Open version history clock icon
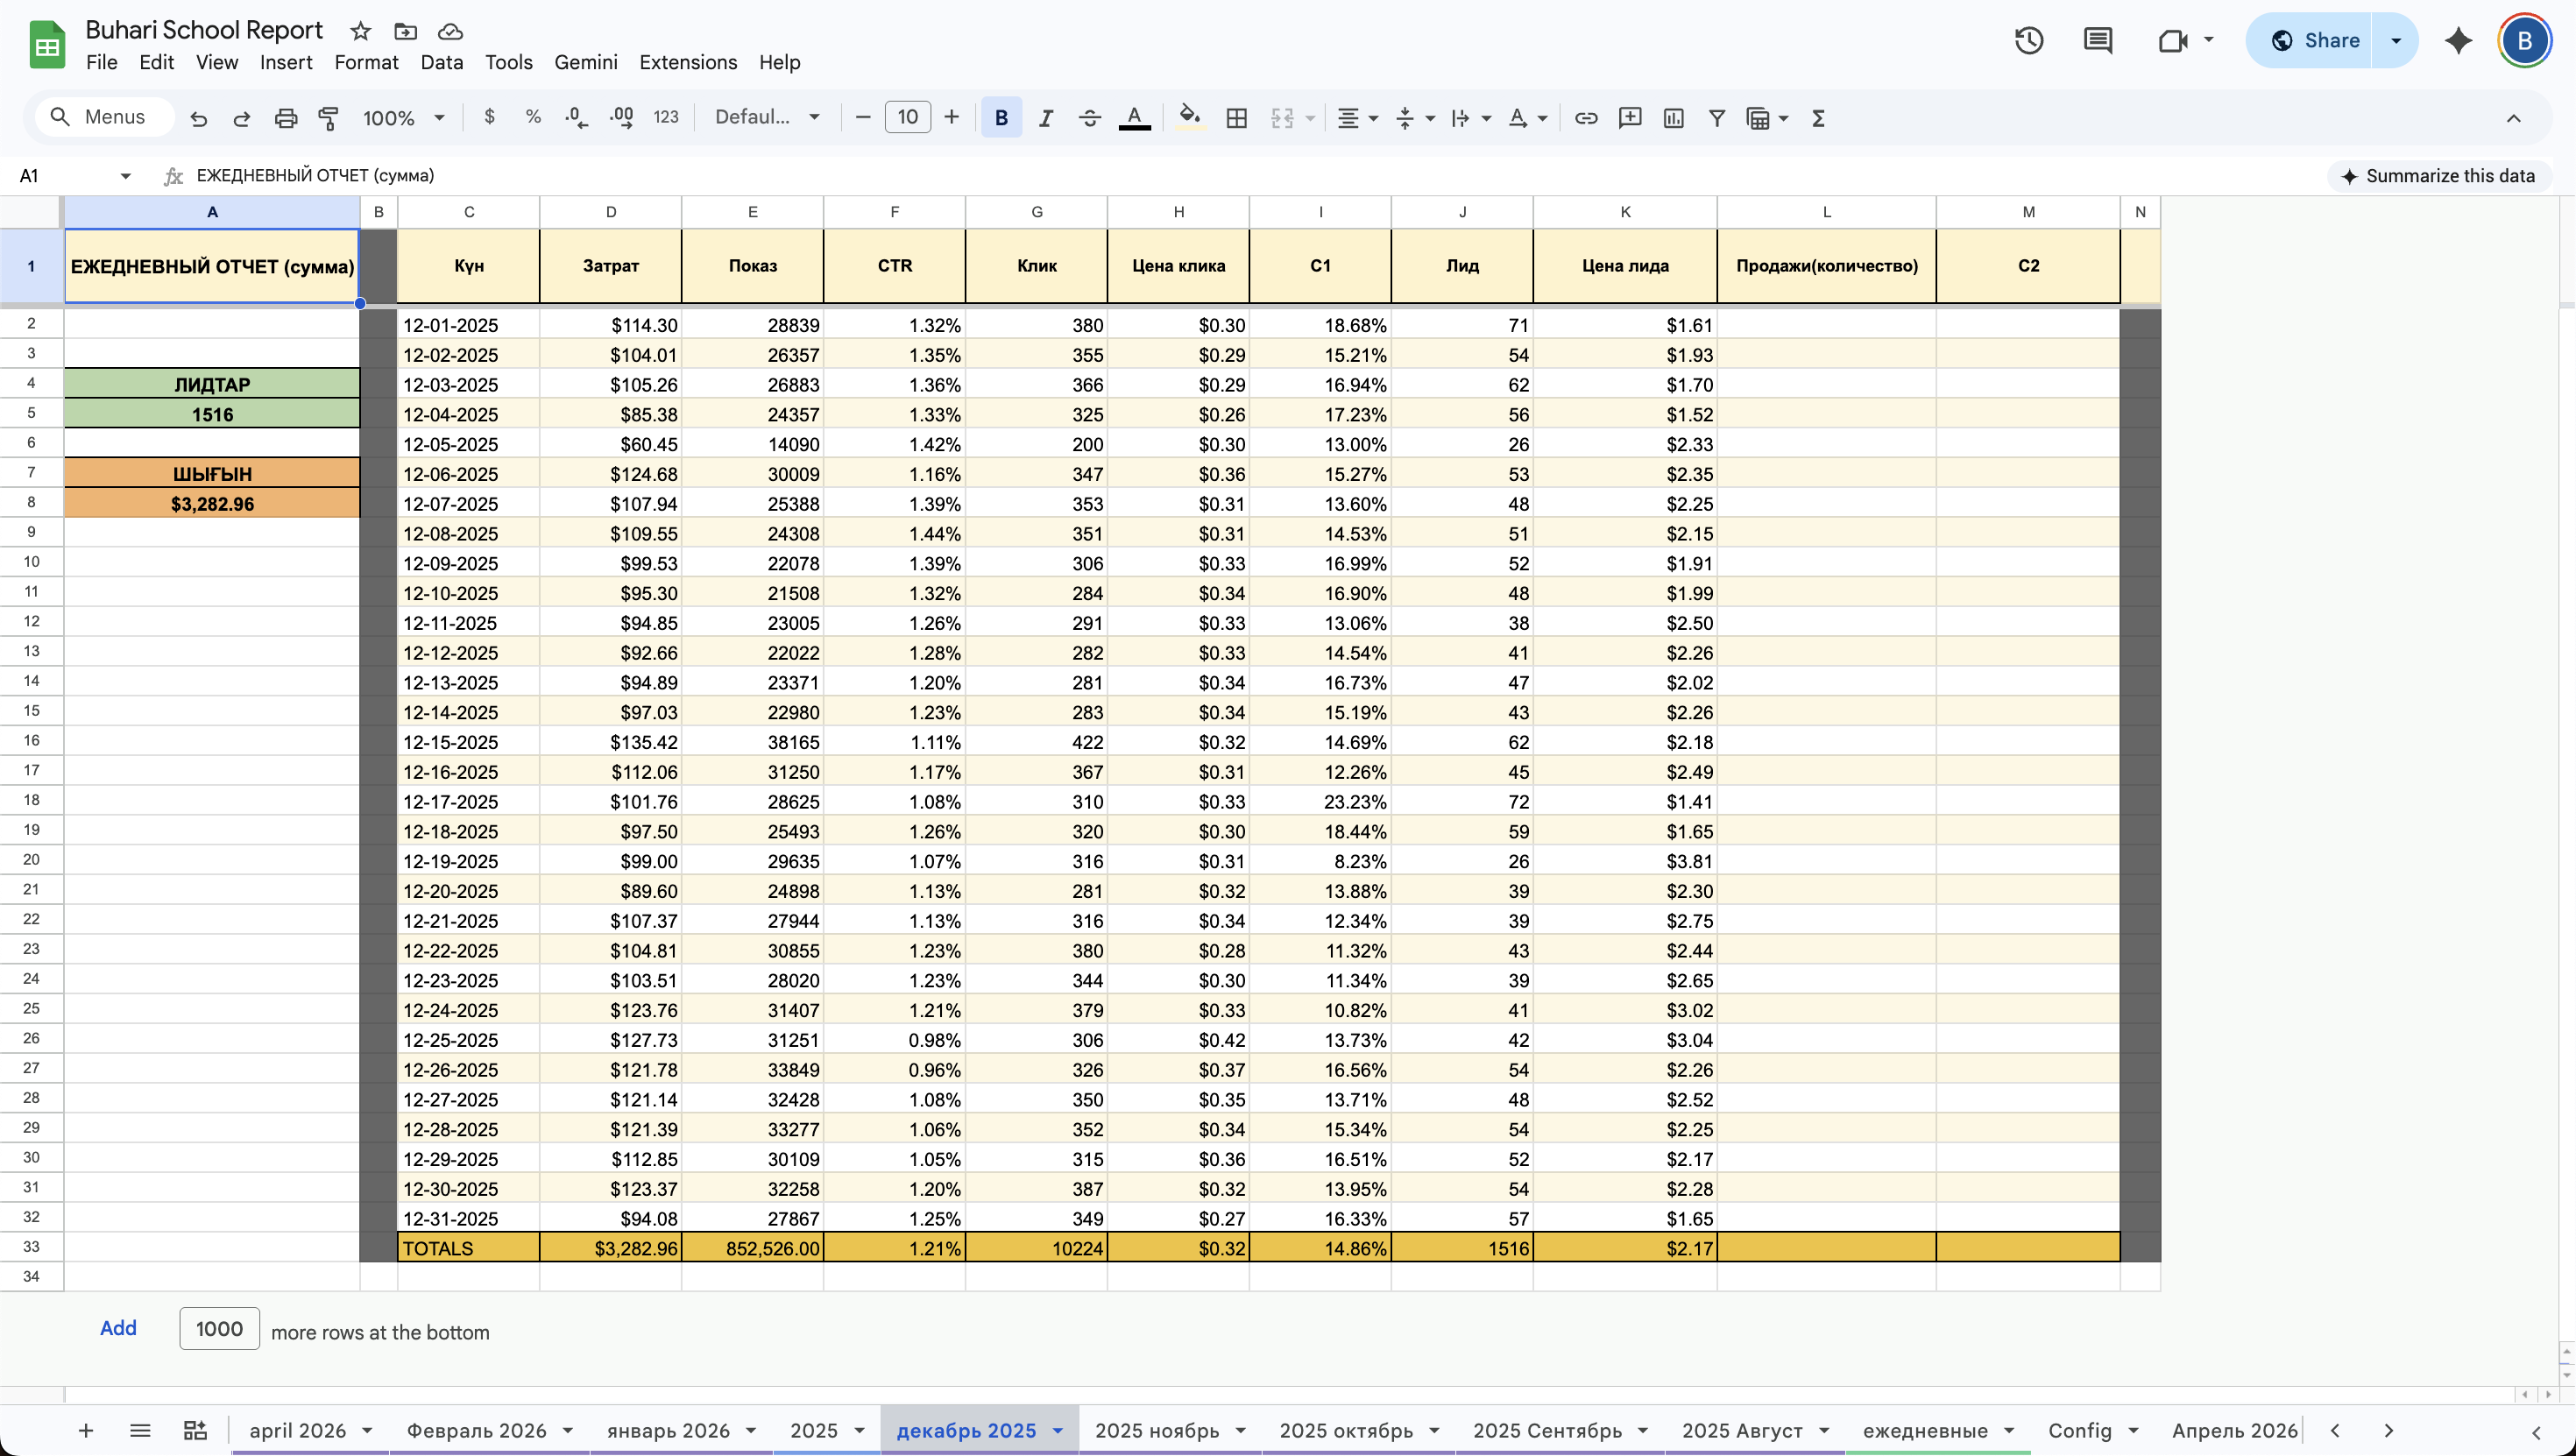The image size is (2576, 1456). 2029,41
